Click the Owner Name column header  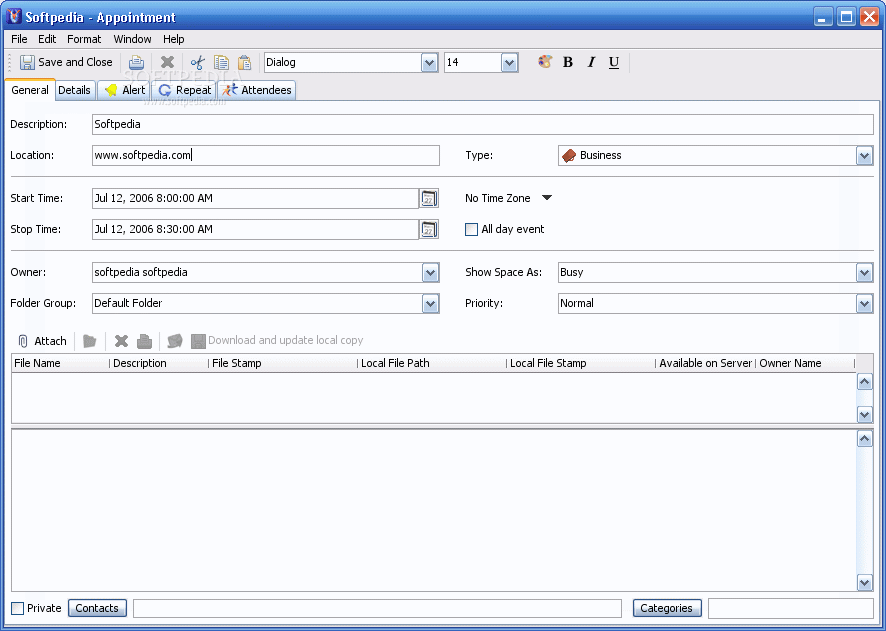point(805,363)
